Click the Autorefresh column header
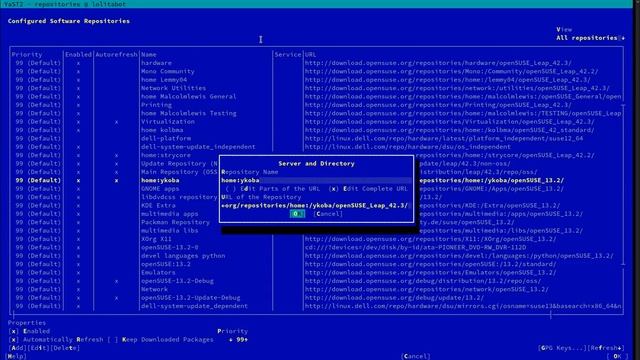This screenshot has height=360, width=640. click(x=116, y=54)
